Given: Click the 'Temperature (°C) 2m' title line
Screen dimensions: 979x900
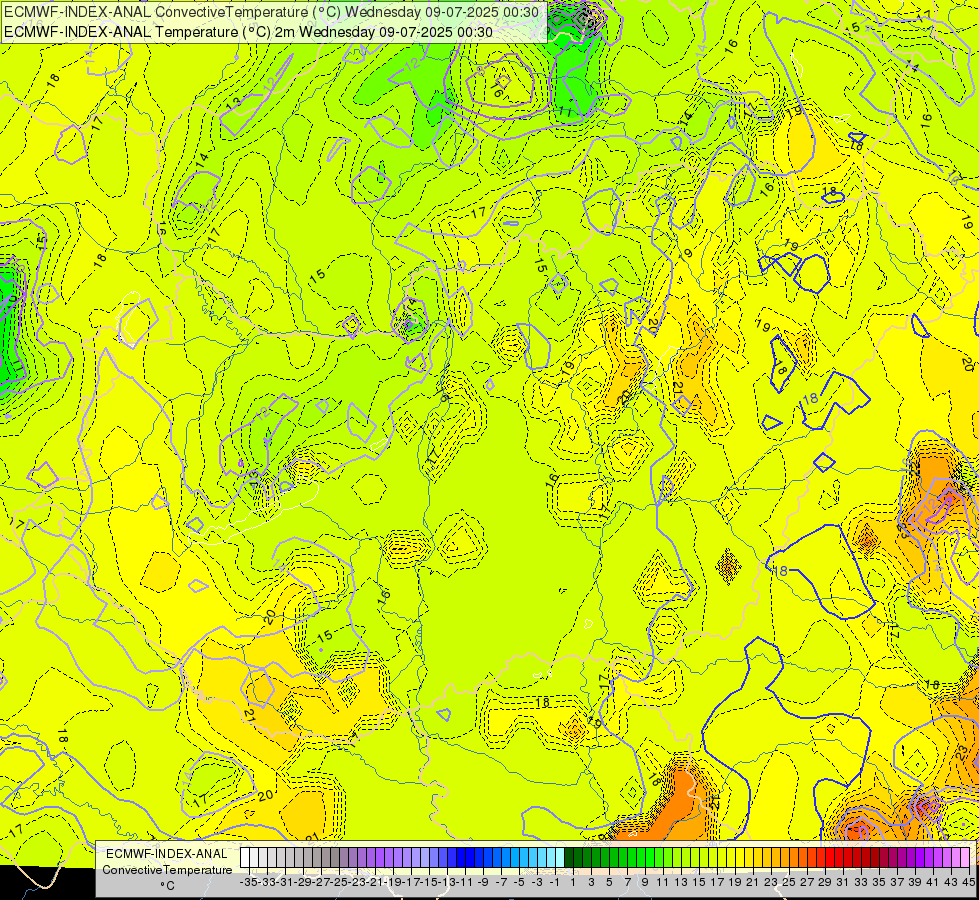Looking at the screenshot, I should coord(248,32).
